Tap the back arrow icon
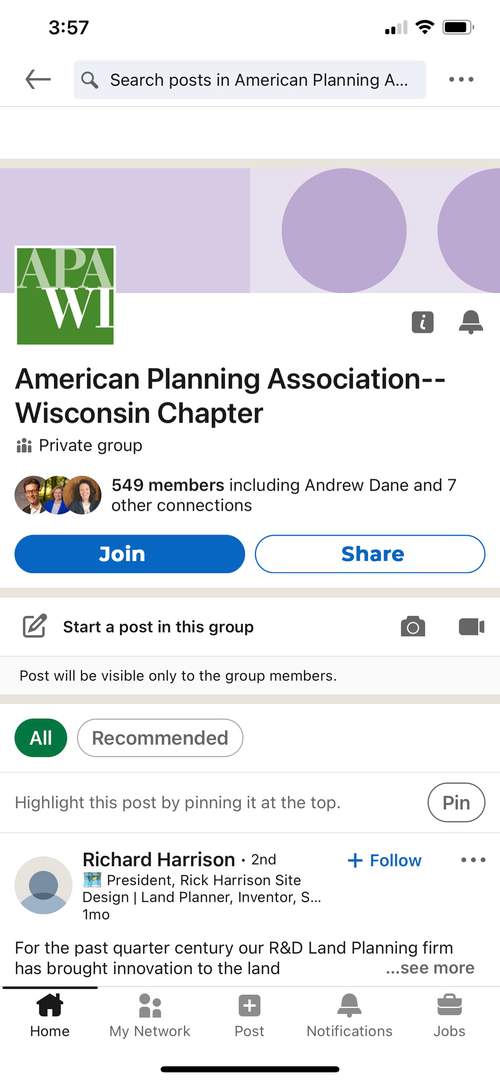The image size is (500, 1082). pyautogui.click(x=38, y=79)
